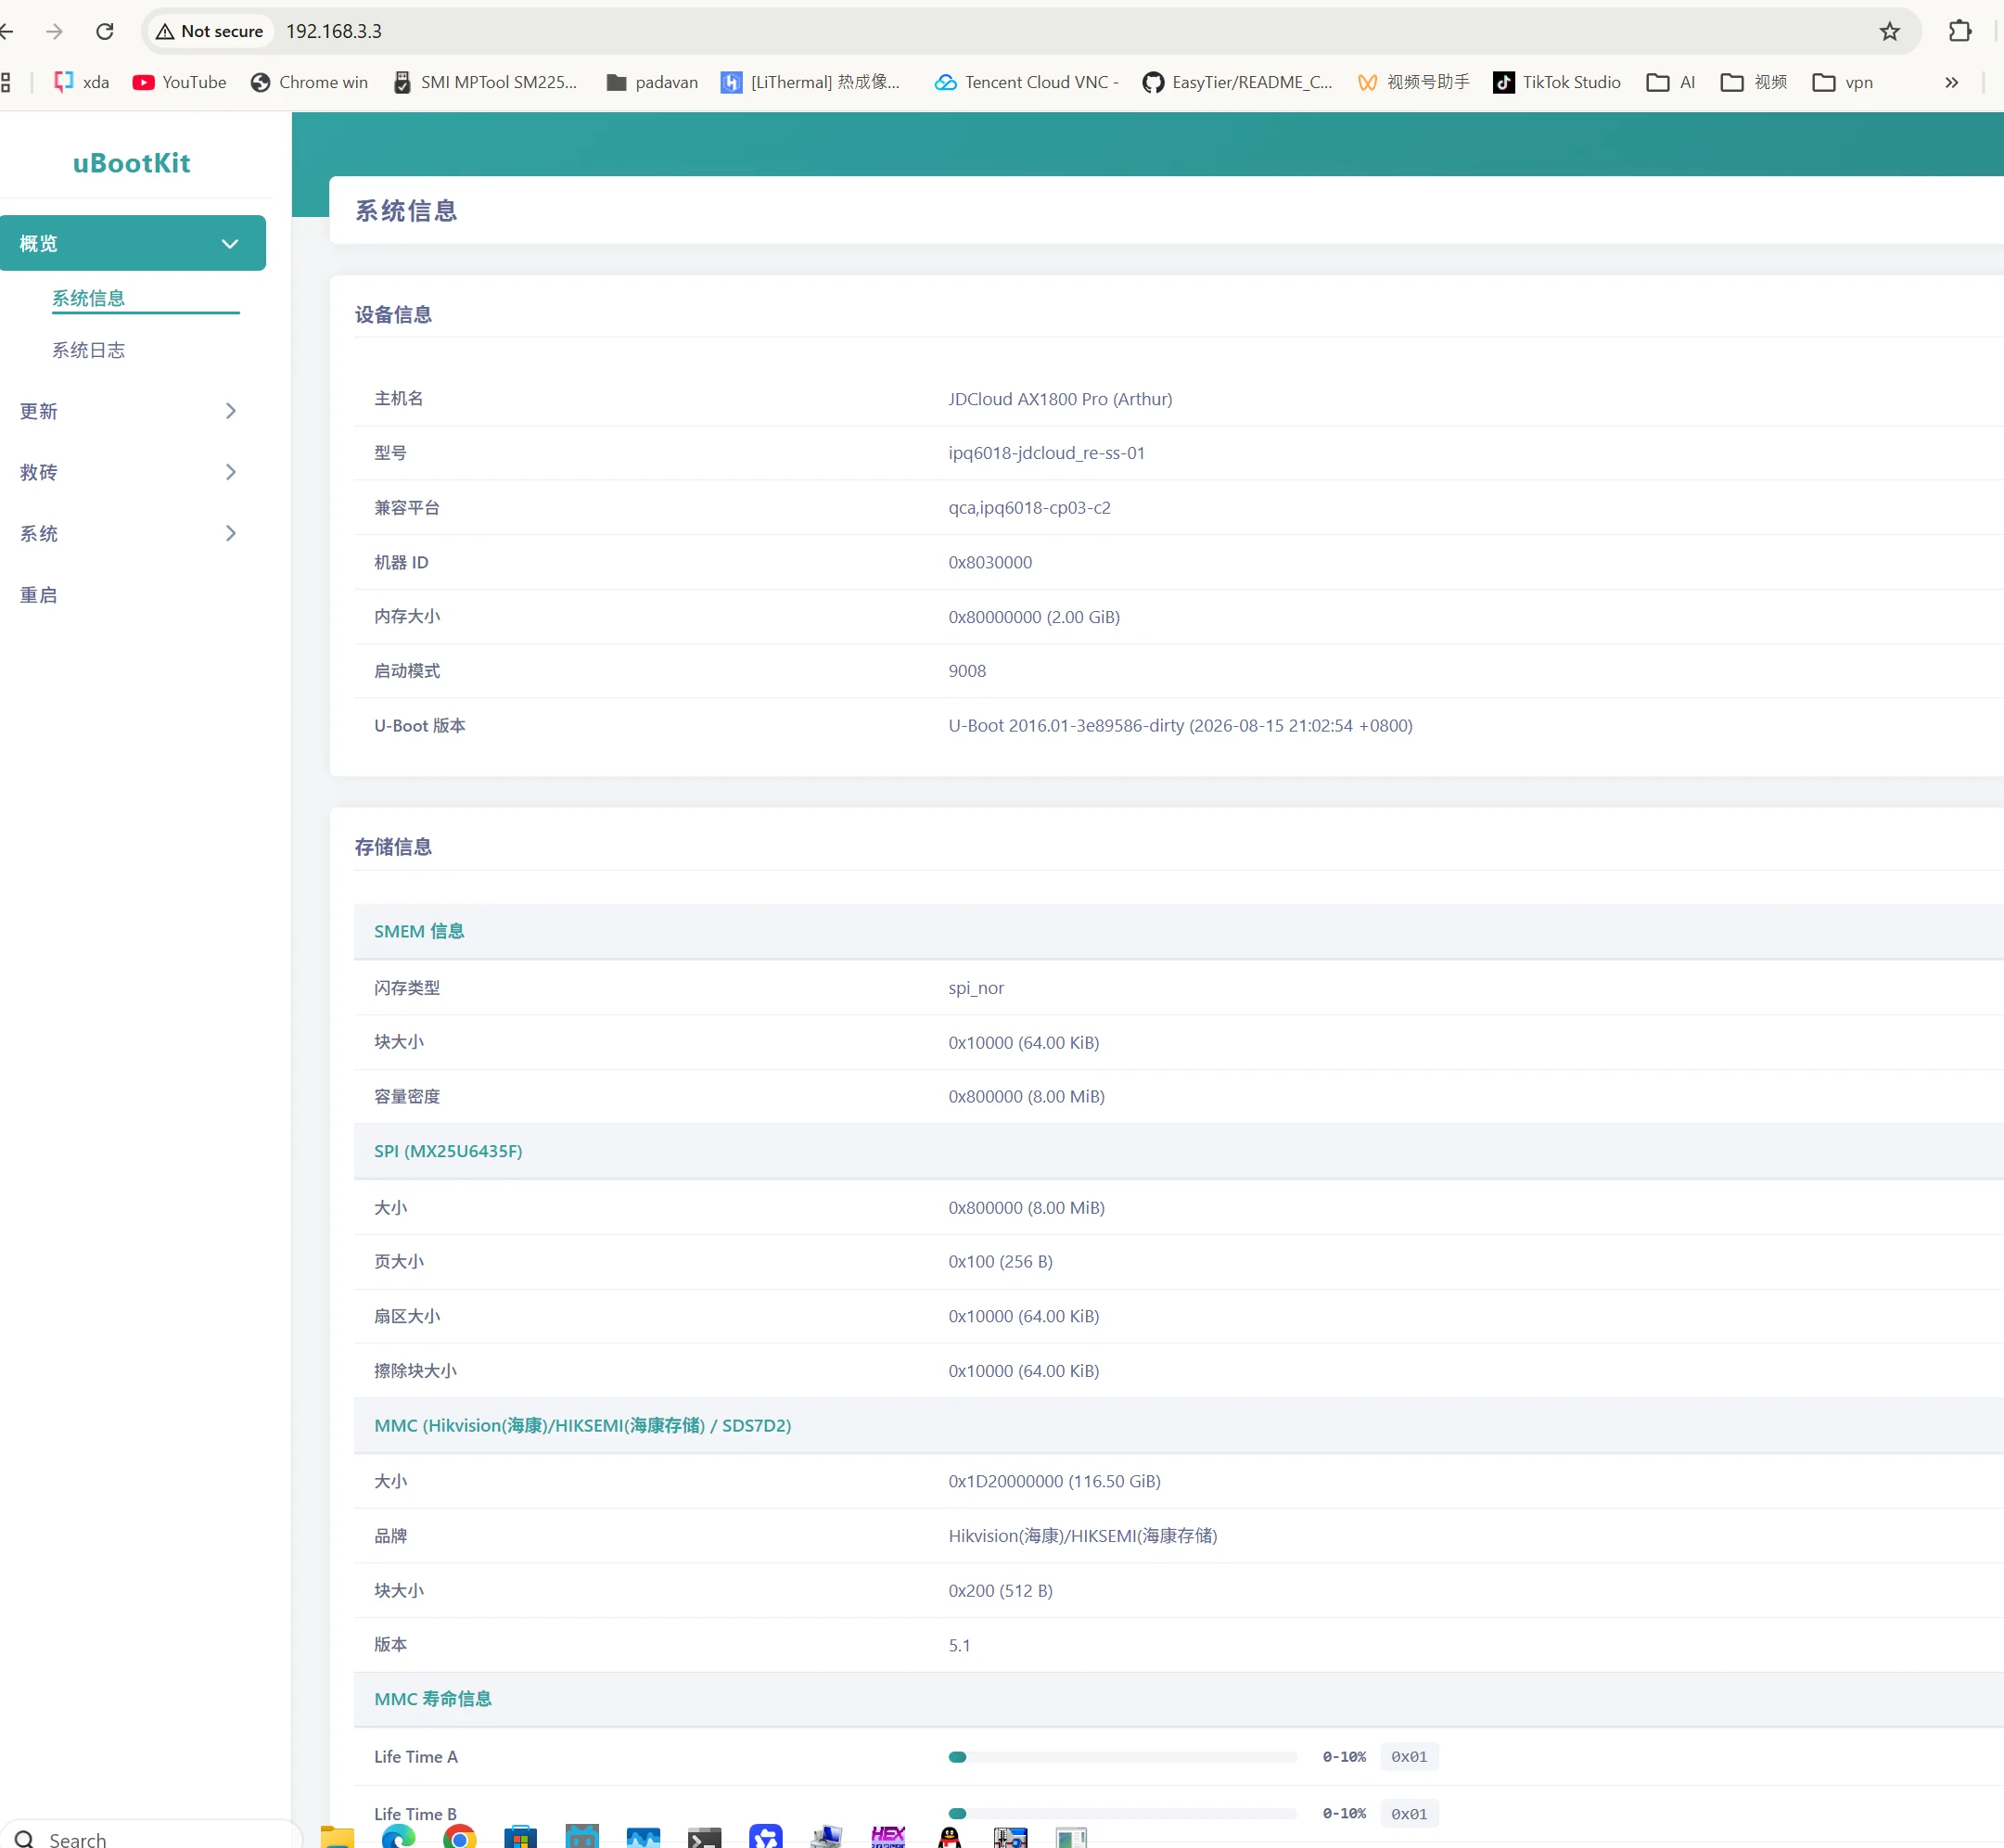Open the TikTok Studio bookmark
2004x1848 pixels.
(1556, 82)
